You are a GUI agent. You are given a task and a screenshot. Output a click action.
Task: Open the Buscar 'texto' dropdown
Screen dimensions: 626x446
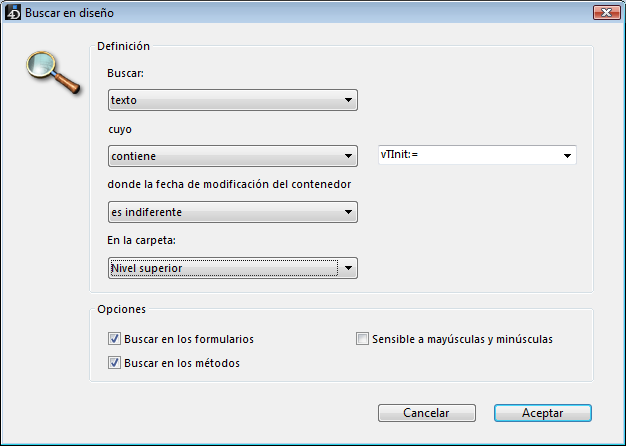coord(231,100)
